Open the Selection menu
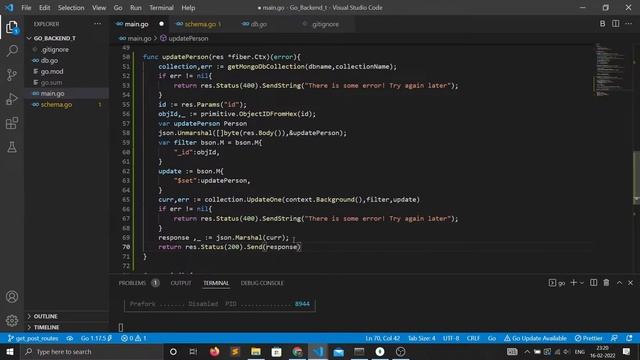This screenshot has width=640, height=360. click(71, 8)
